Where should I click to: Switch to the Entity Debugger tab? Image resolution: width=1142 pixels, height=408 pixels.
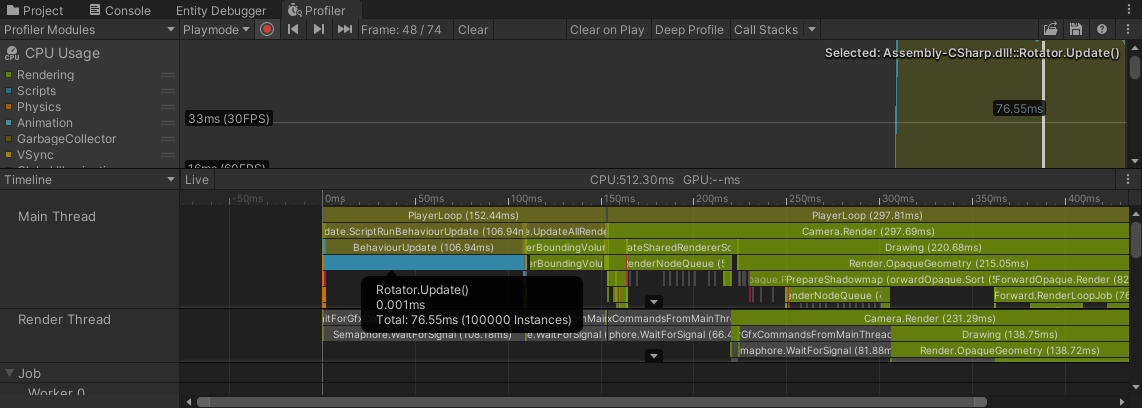tap(221, 10)
